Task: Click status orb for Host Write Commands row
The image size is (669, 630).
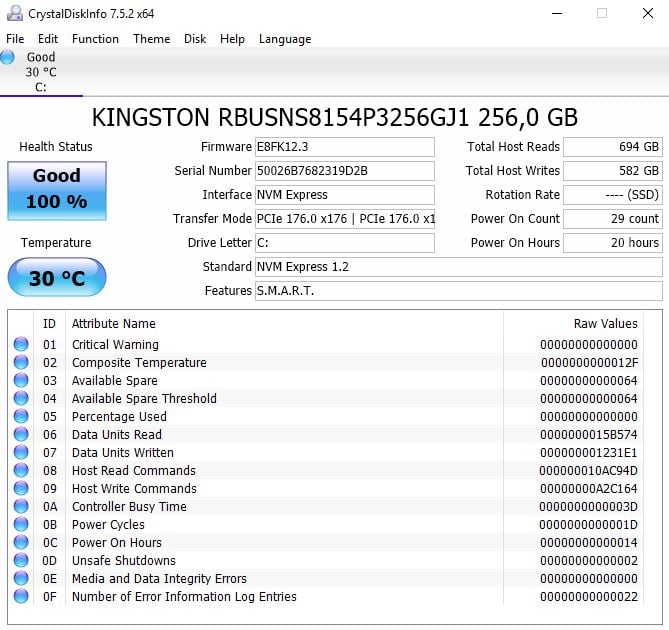Action: point(21,488)
